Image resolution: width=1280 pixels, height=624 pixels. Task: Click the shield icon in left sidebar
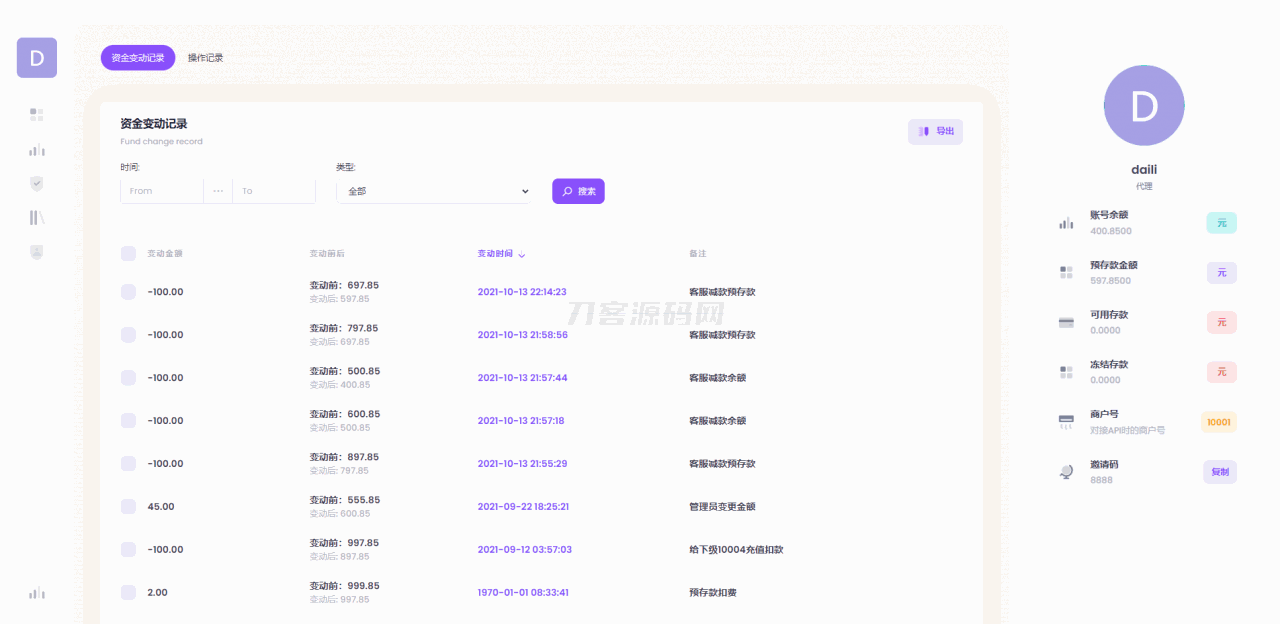click(x=37, y=184)
